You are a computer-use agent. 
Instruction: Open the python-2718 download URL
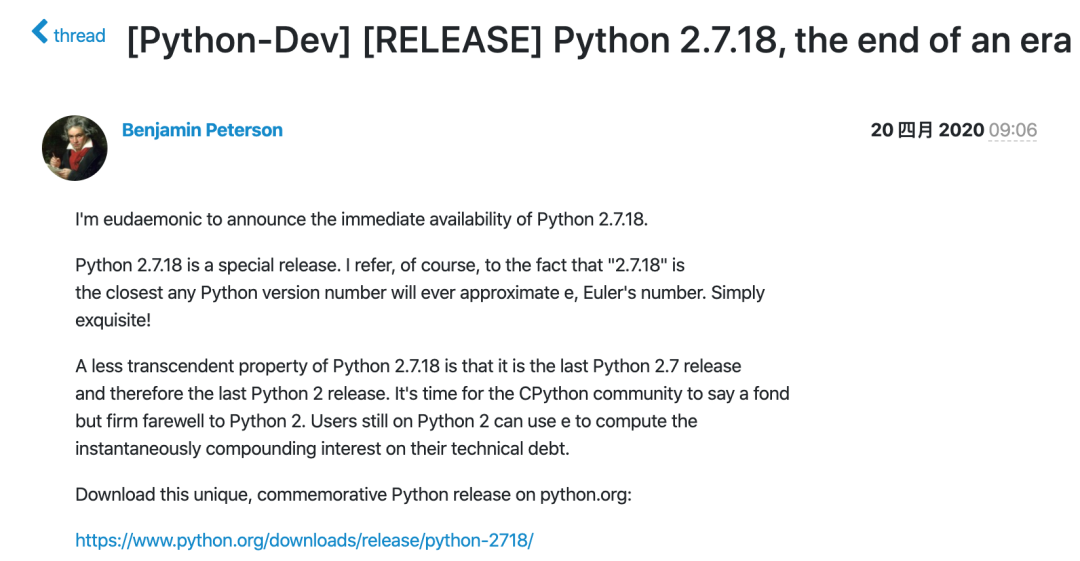tap(304, 540)
